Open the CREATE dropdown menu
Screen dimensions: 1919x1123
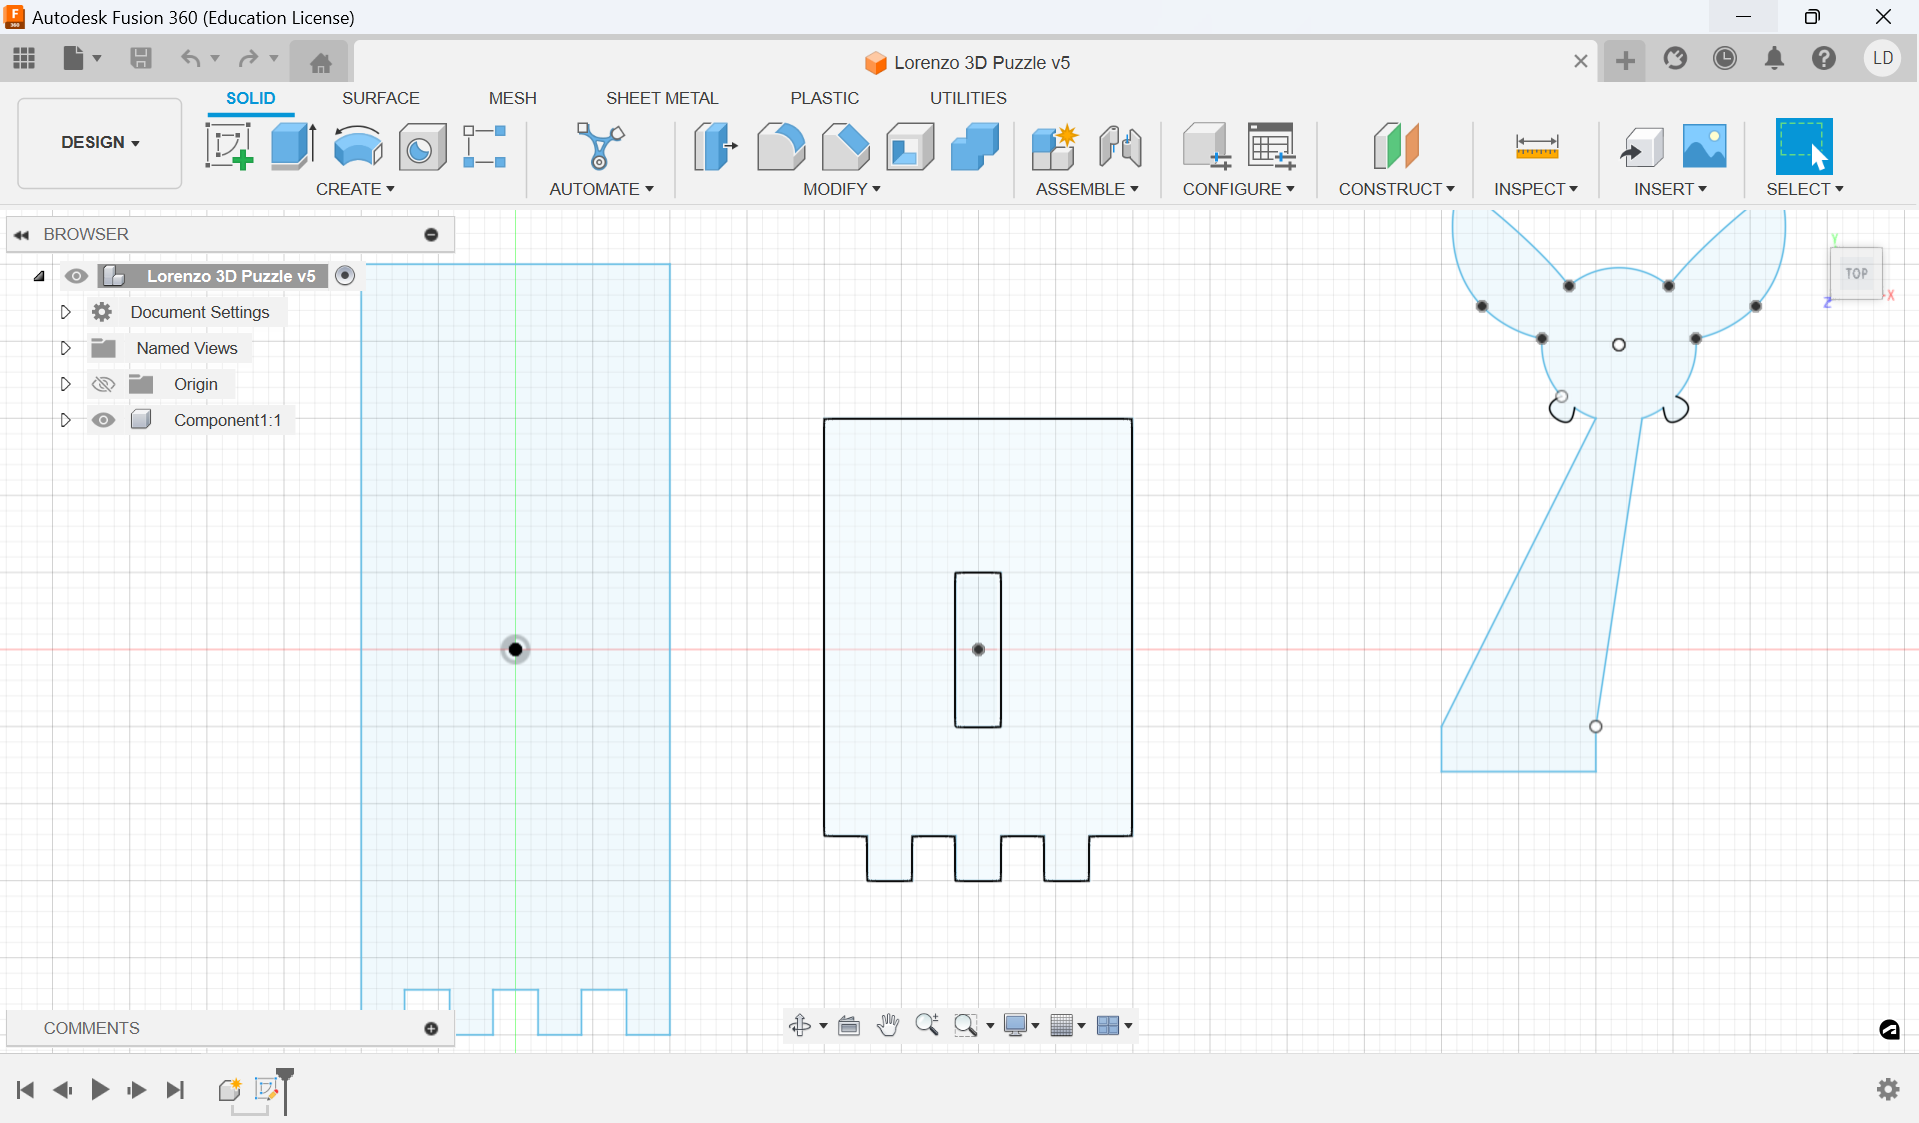click(355, 189)
